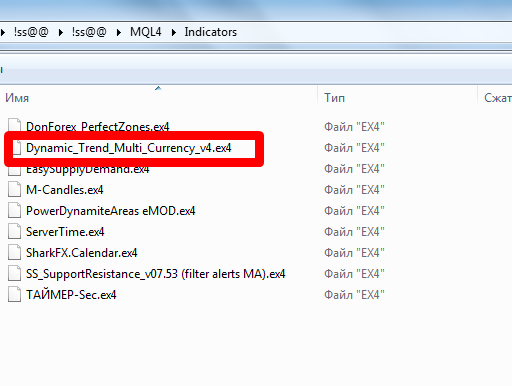Screen dimensions: 512x386
Task: Click the type cell of ServerTime.ex4 row
Action: [x=354, y=232]
